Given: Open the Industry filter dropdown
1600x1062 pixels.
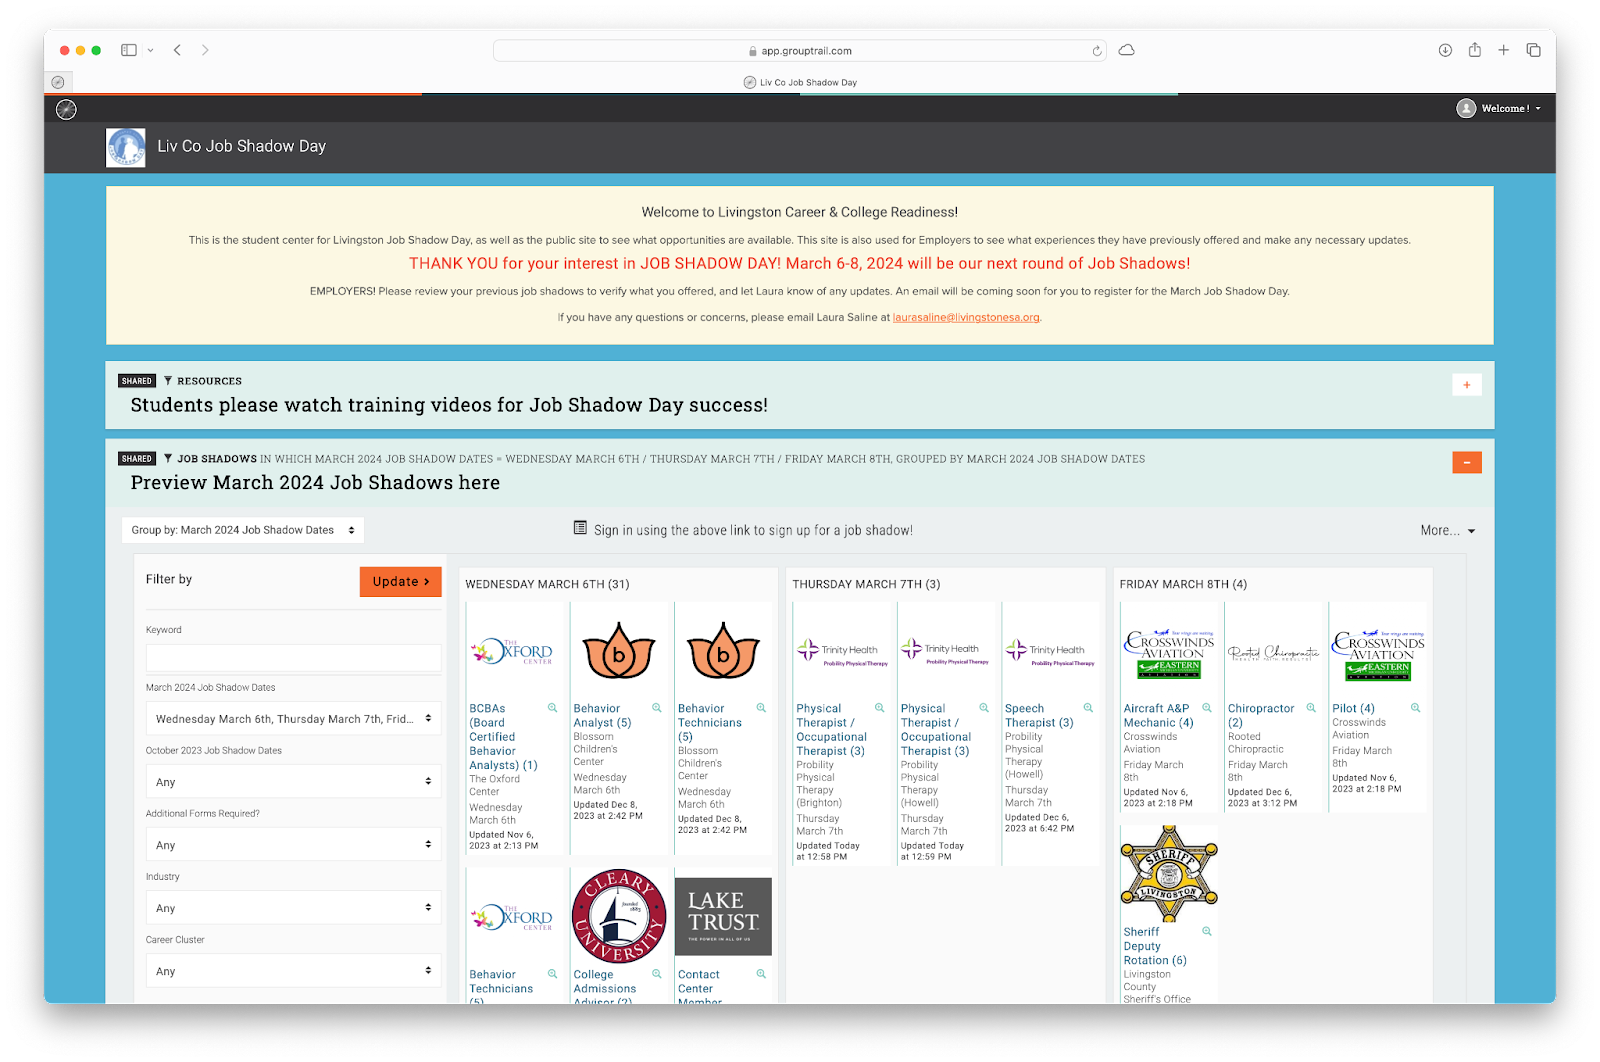Looking at the screenshot, I should tap(293, 908).
